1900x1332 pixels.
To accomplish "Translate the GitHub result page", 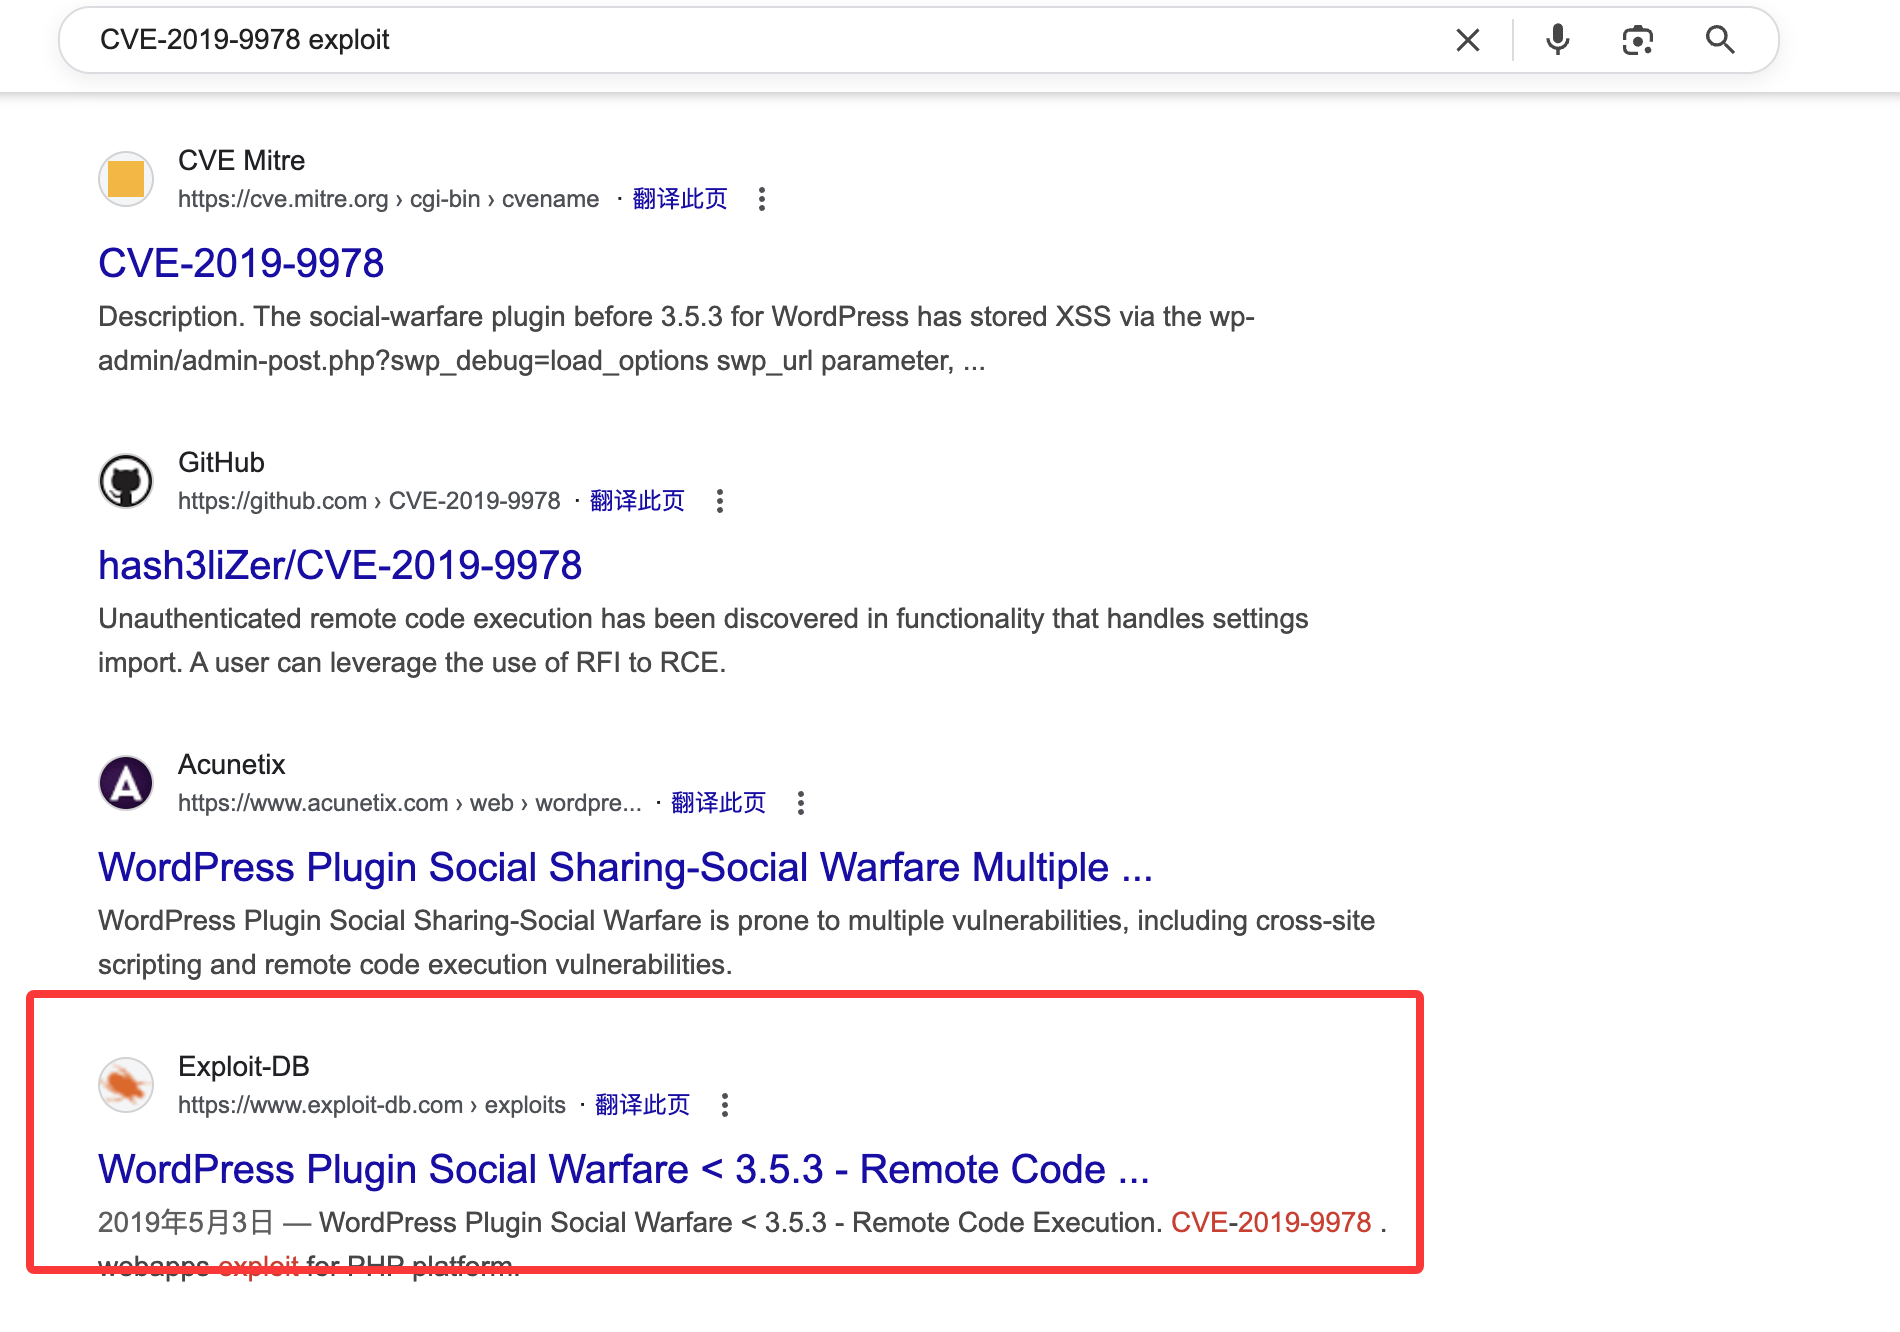I will point(637,501).
